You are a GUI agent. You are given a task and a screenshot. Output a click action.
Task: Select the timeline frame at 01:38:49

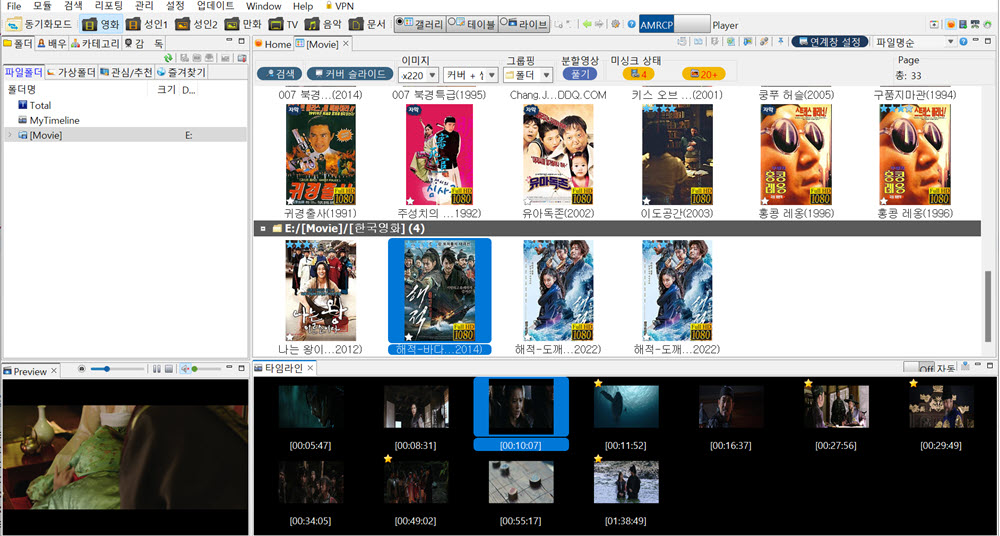tap(626, 482)
